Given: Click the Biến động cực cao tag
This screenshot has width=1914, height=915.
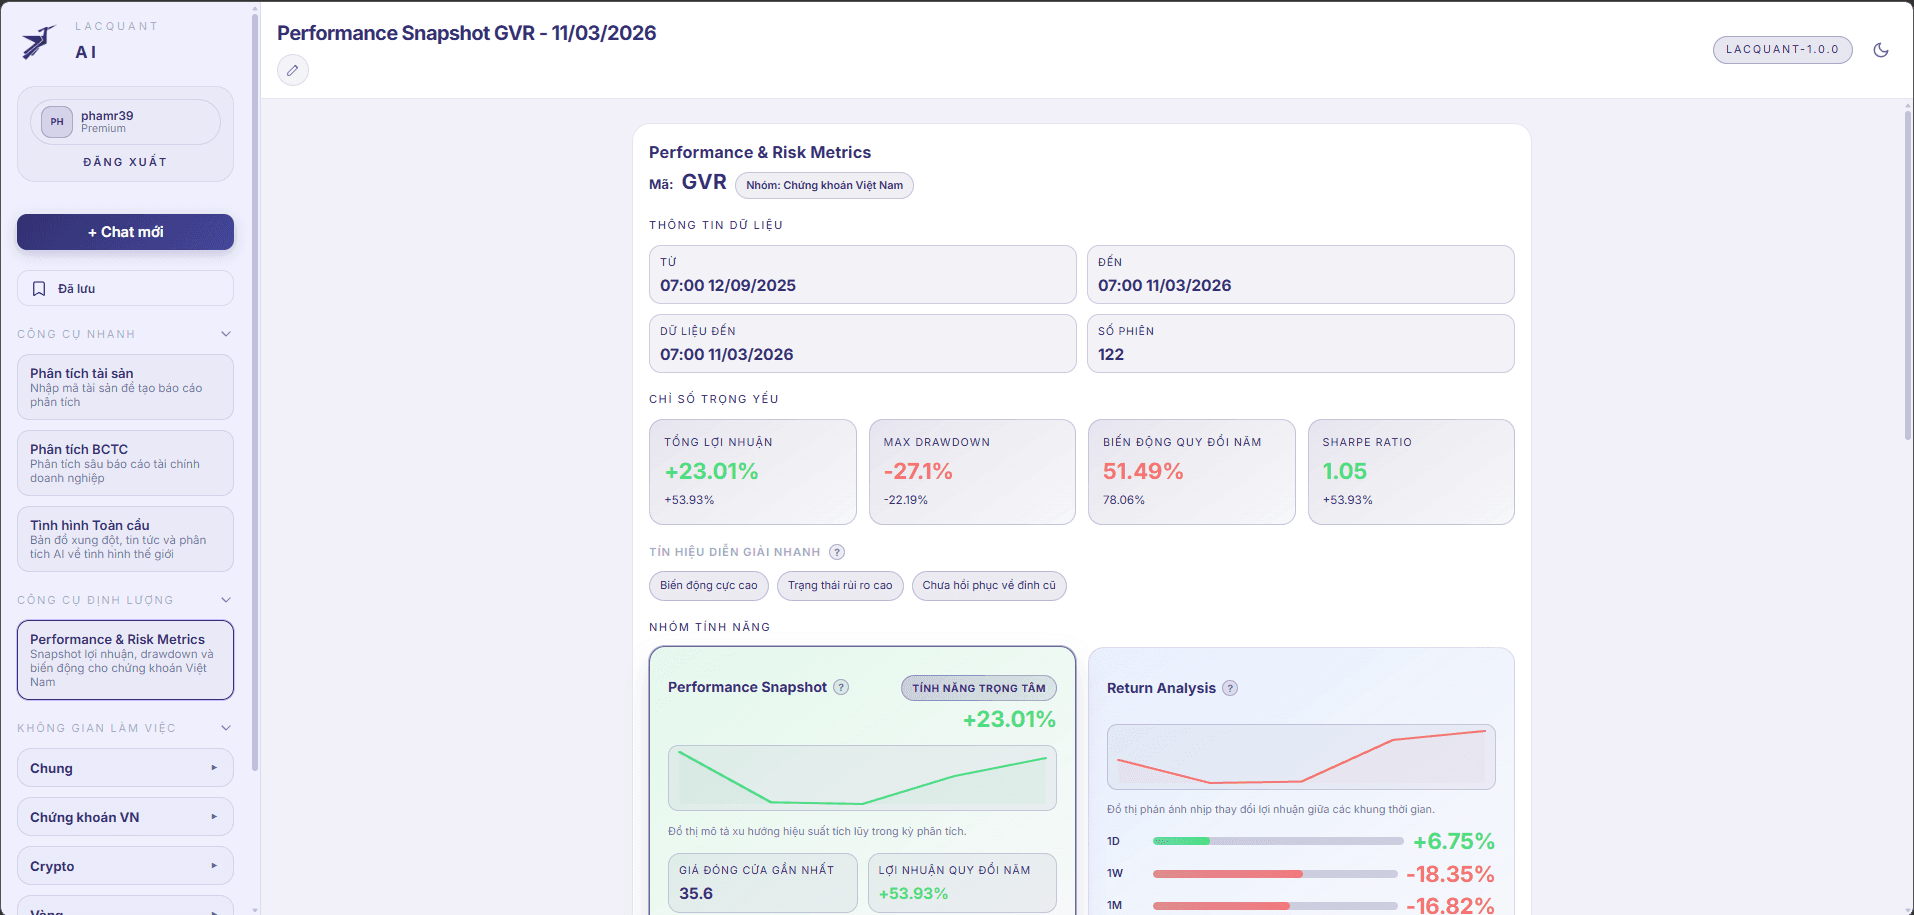Looking at the screenshot, I should pyautogui.click(x=708, y=586).
